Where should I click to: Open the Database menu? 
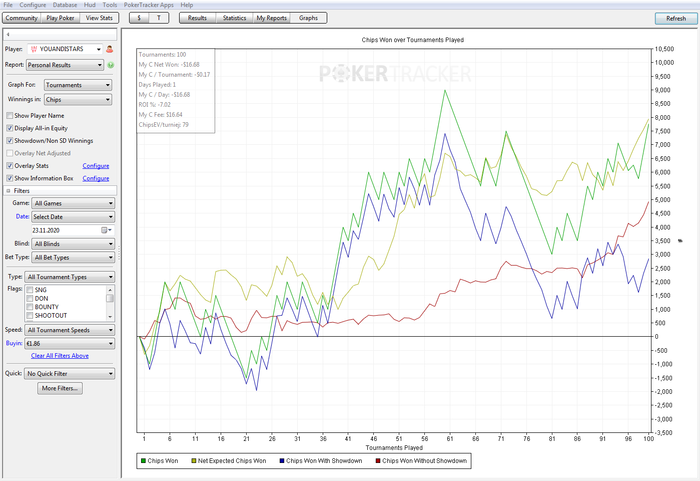(x=67, y=5)
